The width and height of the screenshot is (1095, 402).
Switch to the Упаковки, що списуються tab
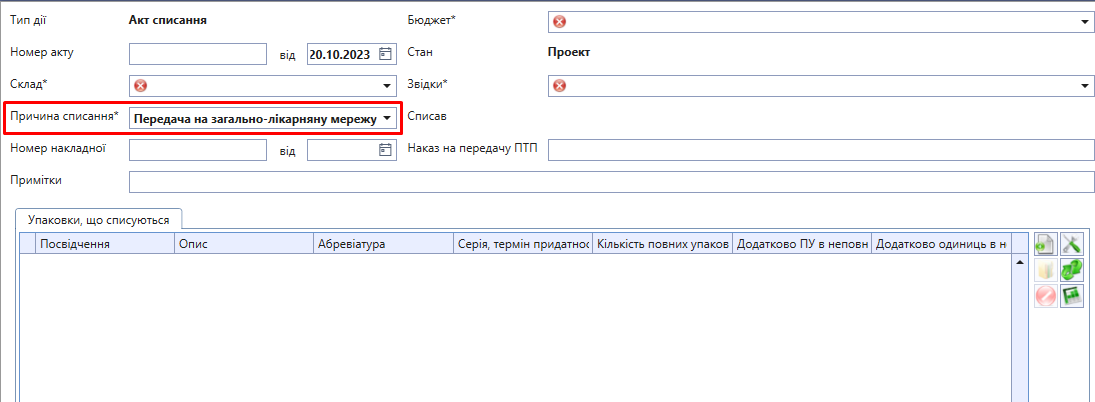(98, 219)
